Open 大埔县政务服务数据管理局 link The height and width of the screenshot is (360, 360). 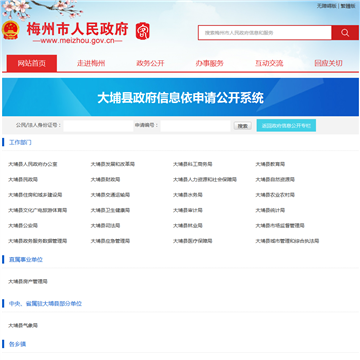tap(38, 241)
